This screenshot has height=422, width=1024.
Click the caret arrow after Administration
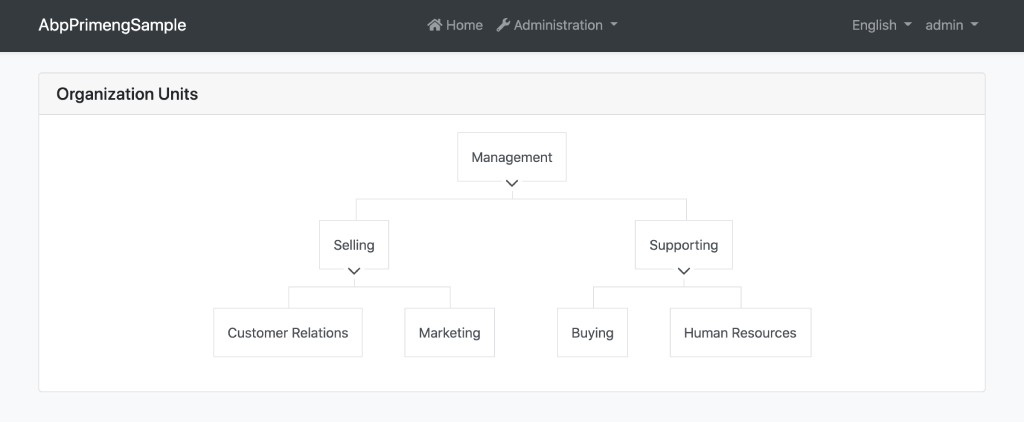614,25
